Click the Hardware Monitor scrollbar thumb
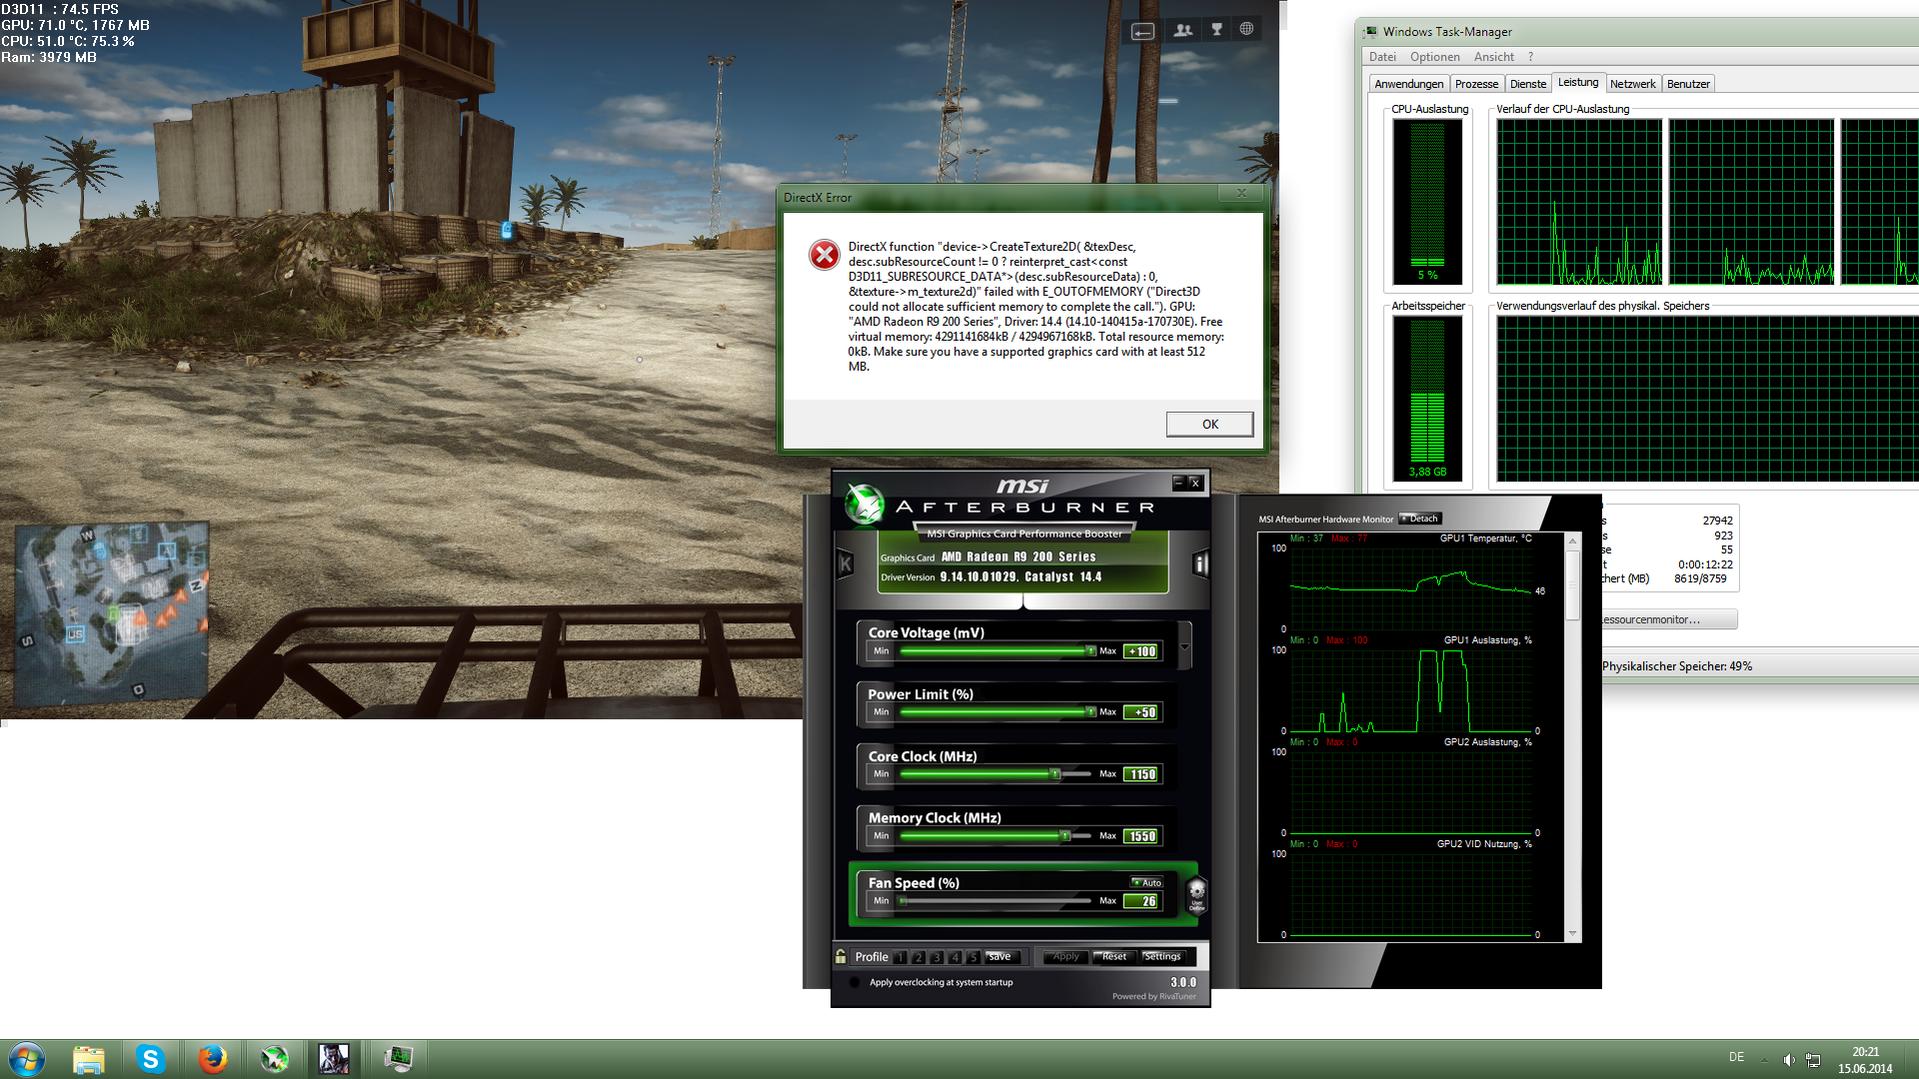 coord(1572,585)
